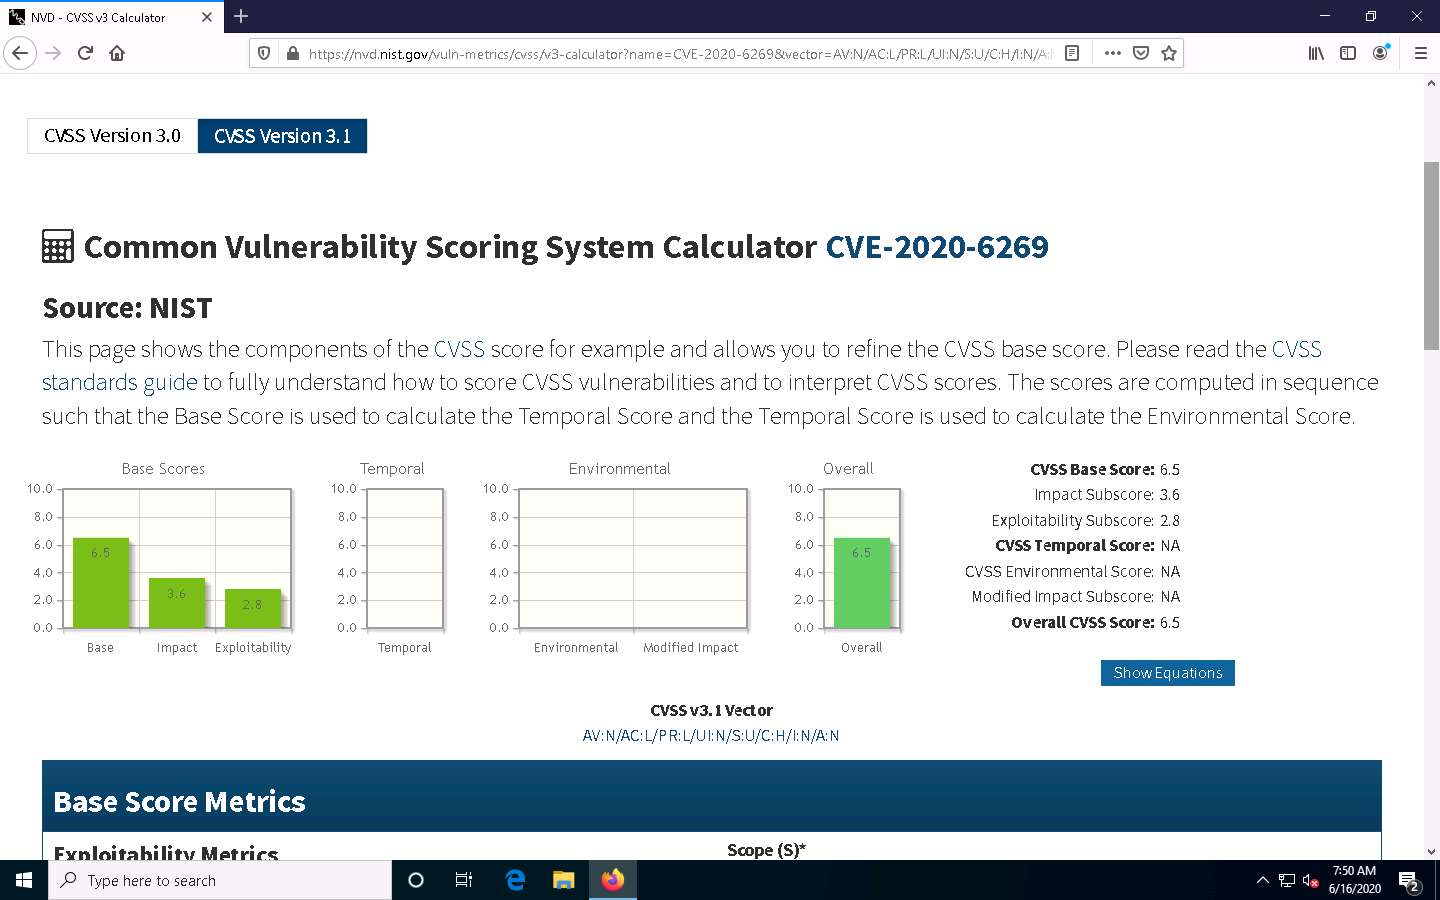The height and width of the screenshot is (900, 1440).
Task: Click the Overall score bar 6.5
Action: tap(862, 583)
